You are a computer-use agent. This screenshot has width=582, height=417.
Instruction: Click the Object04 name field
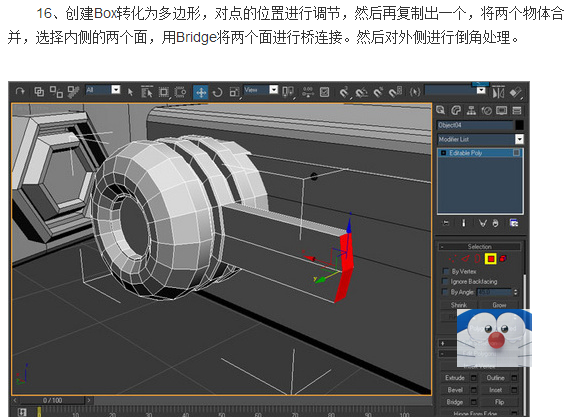[475, 125]
